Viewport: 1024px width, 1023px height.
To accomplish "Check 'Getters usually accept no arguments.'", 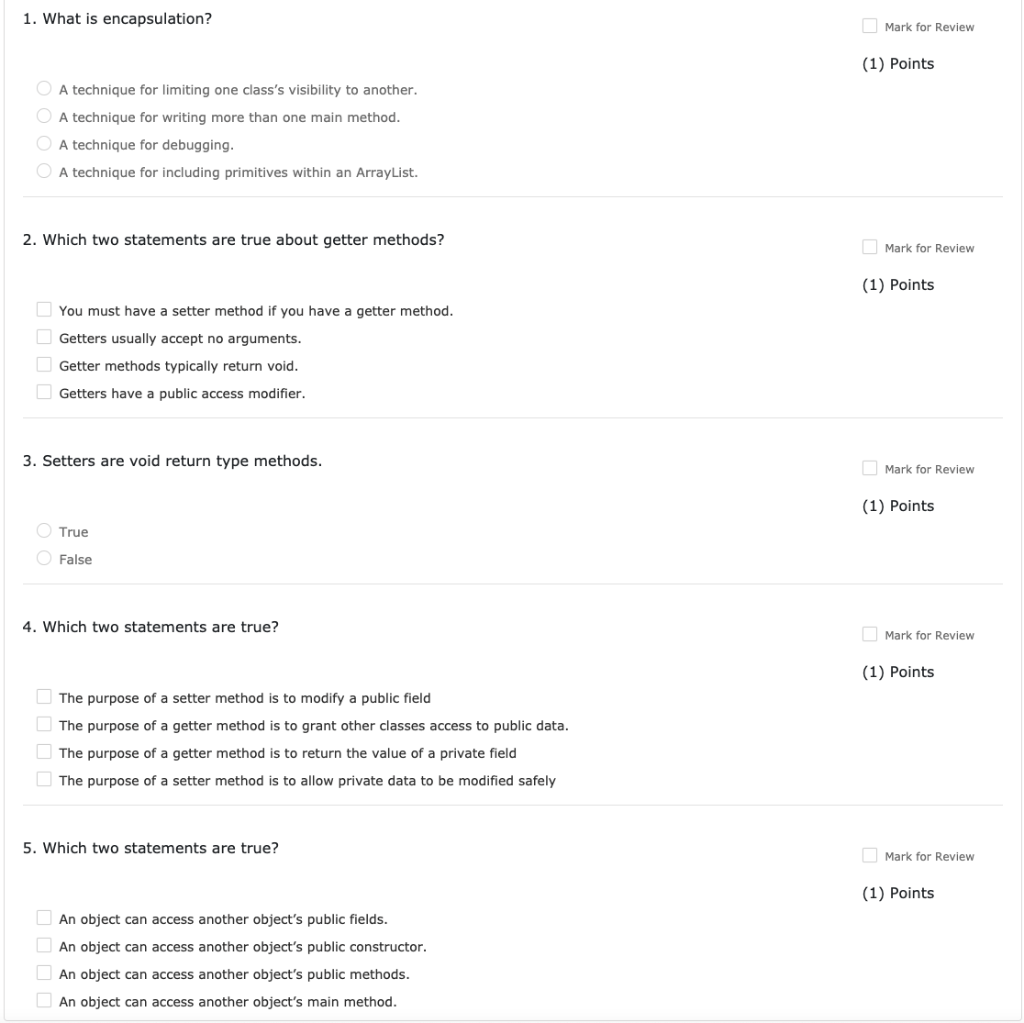I will 44,336.
